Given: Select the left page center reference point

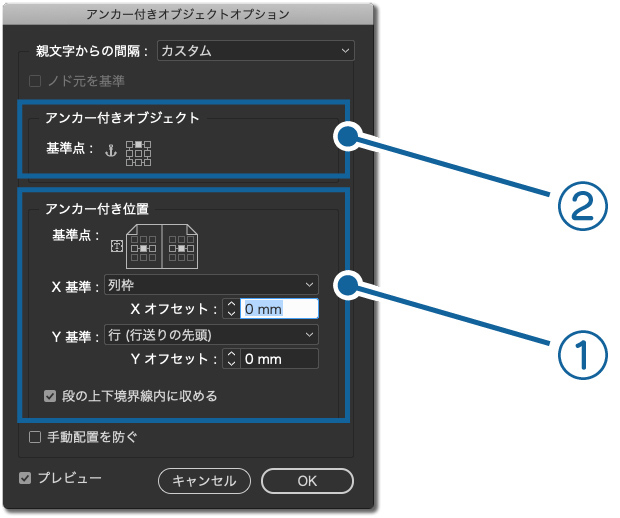Looking at the screenshot, I should (x=143, y=248).
